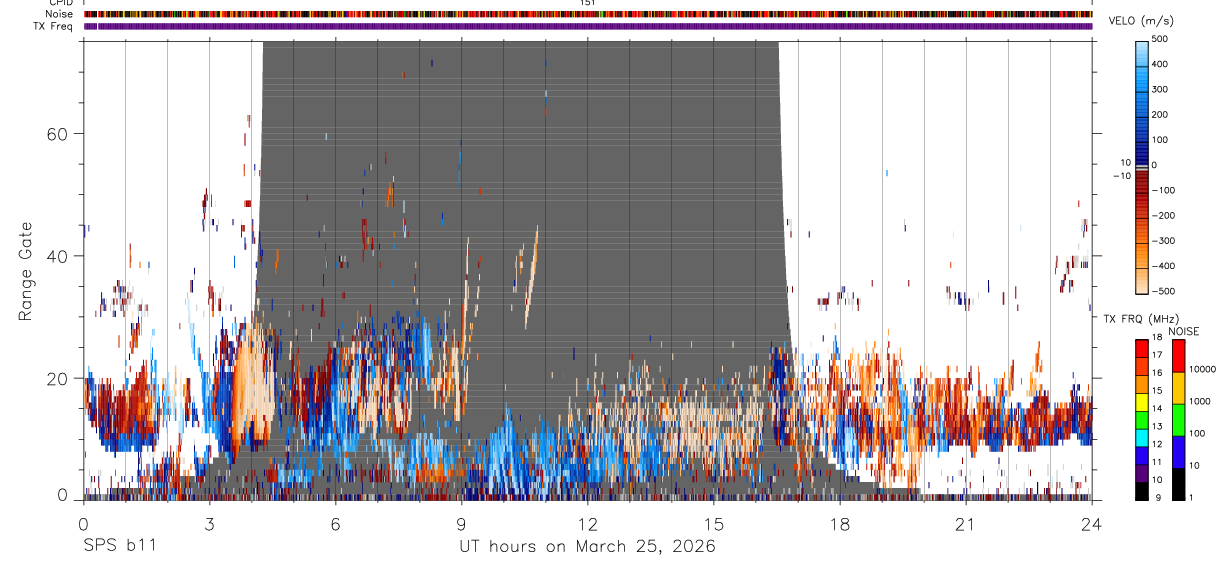Click the 10000 label in noise legend
The image size is (1228, 567).
(x=1205, y=370)
